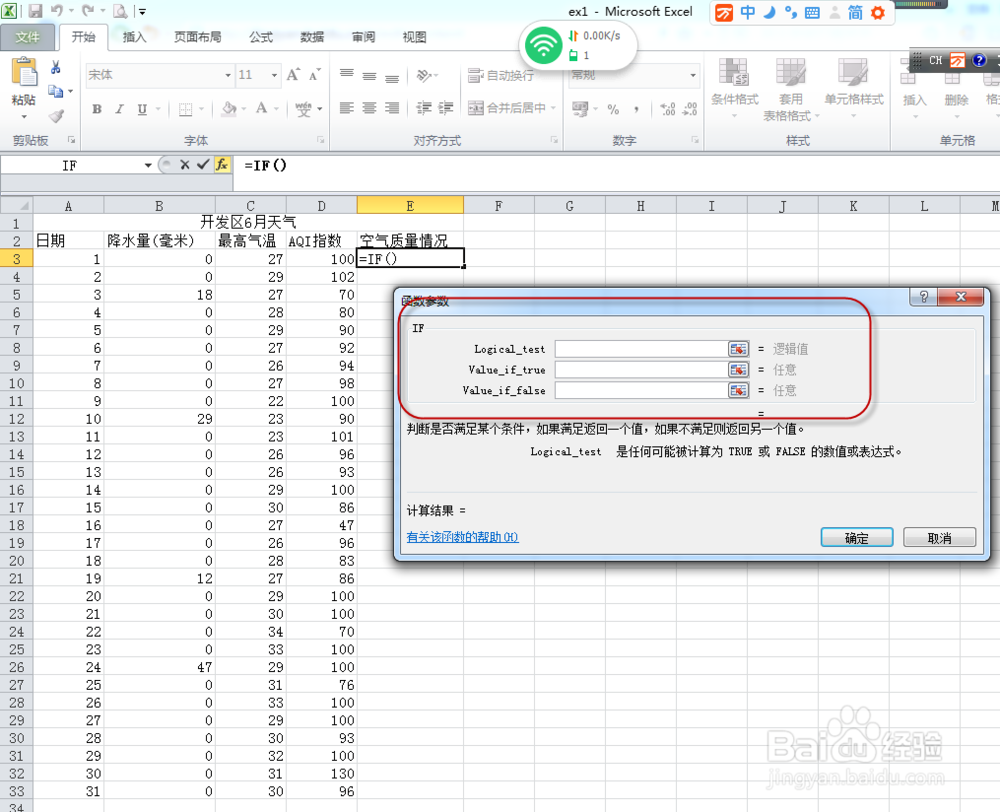Toggle Italic formatting

119,109
